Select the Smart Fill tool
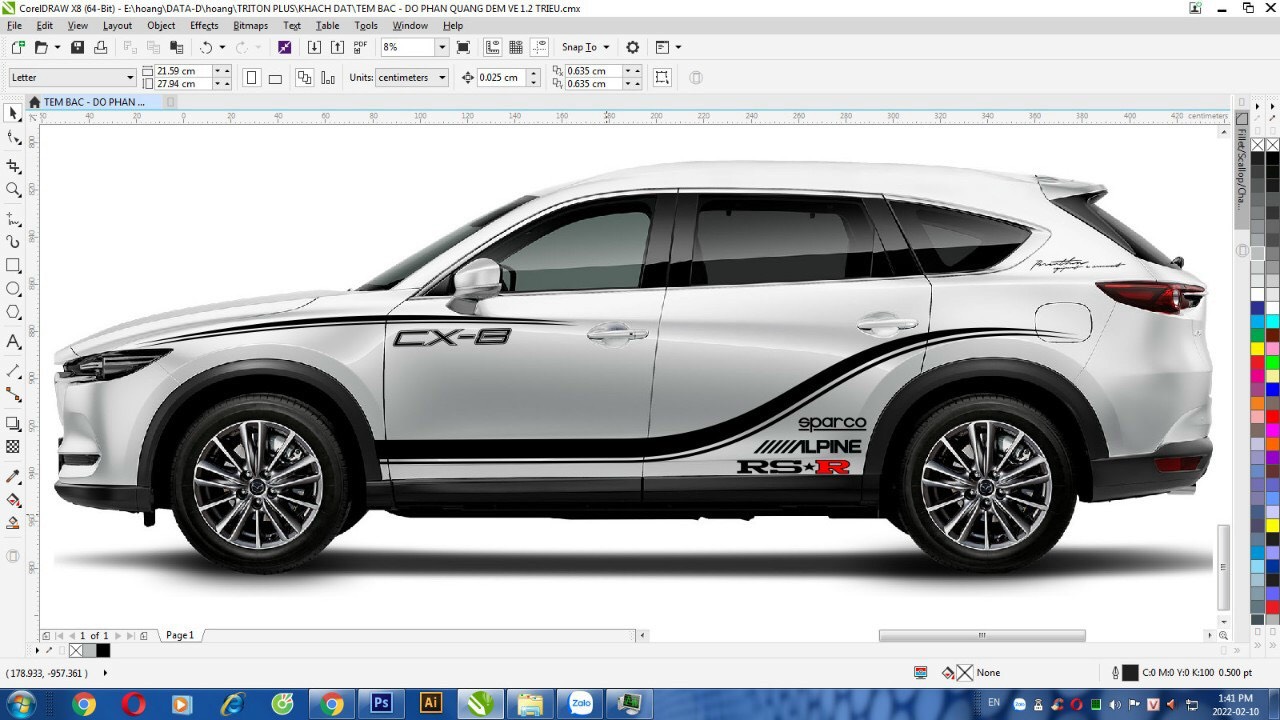Image resolution: width=1280 pixels, height=720 pixels. click(x=13, y=523)
